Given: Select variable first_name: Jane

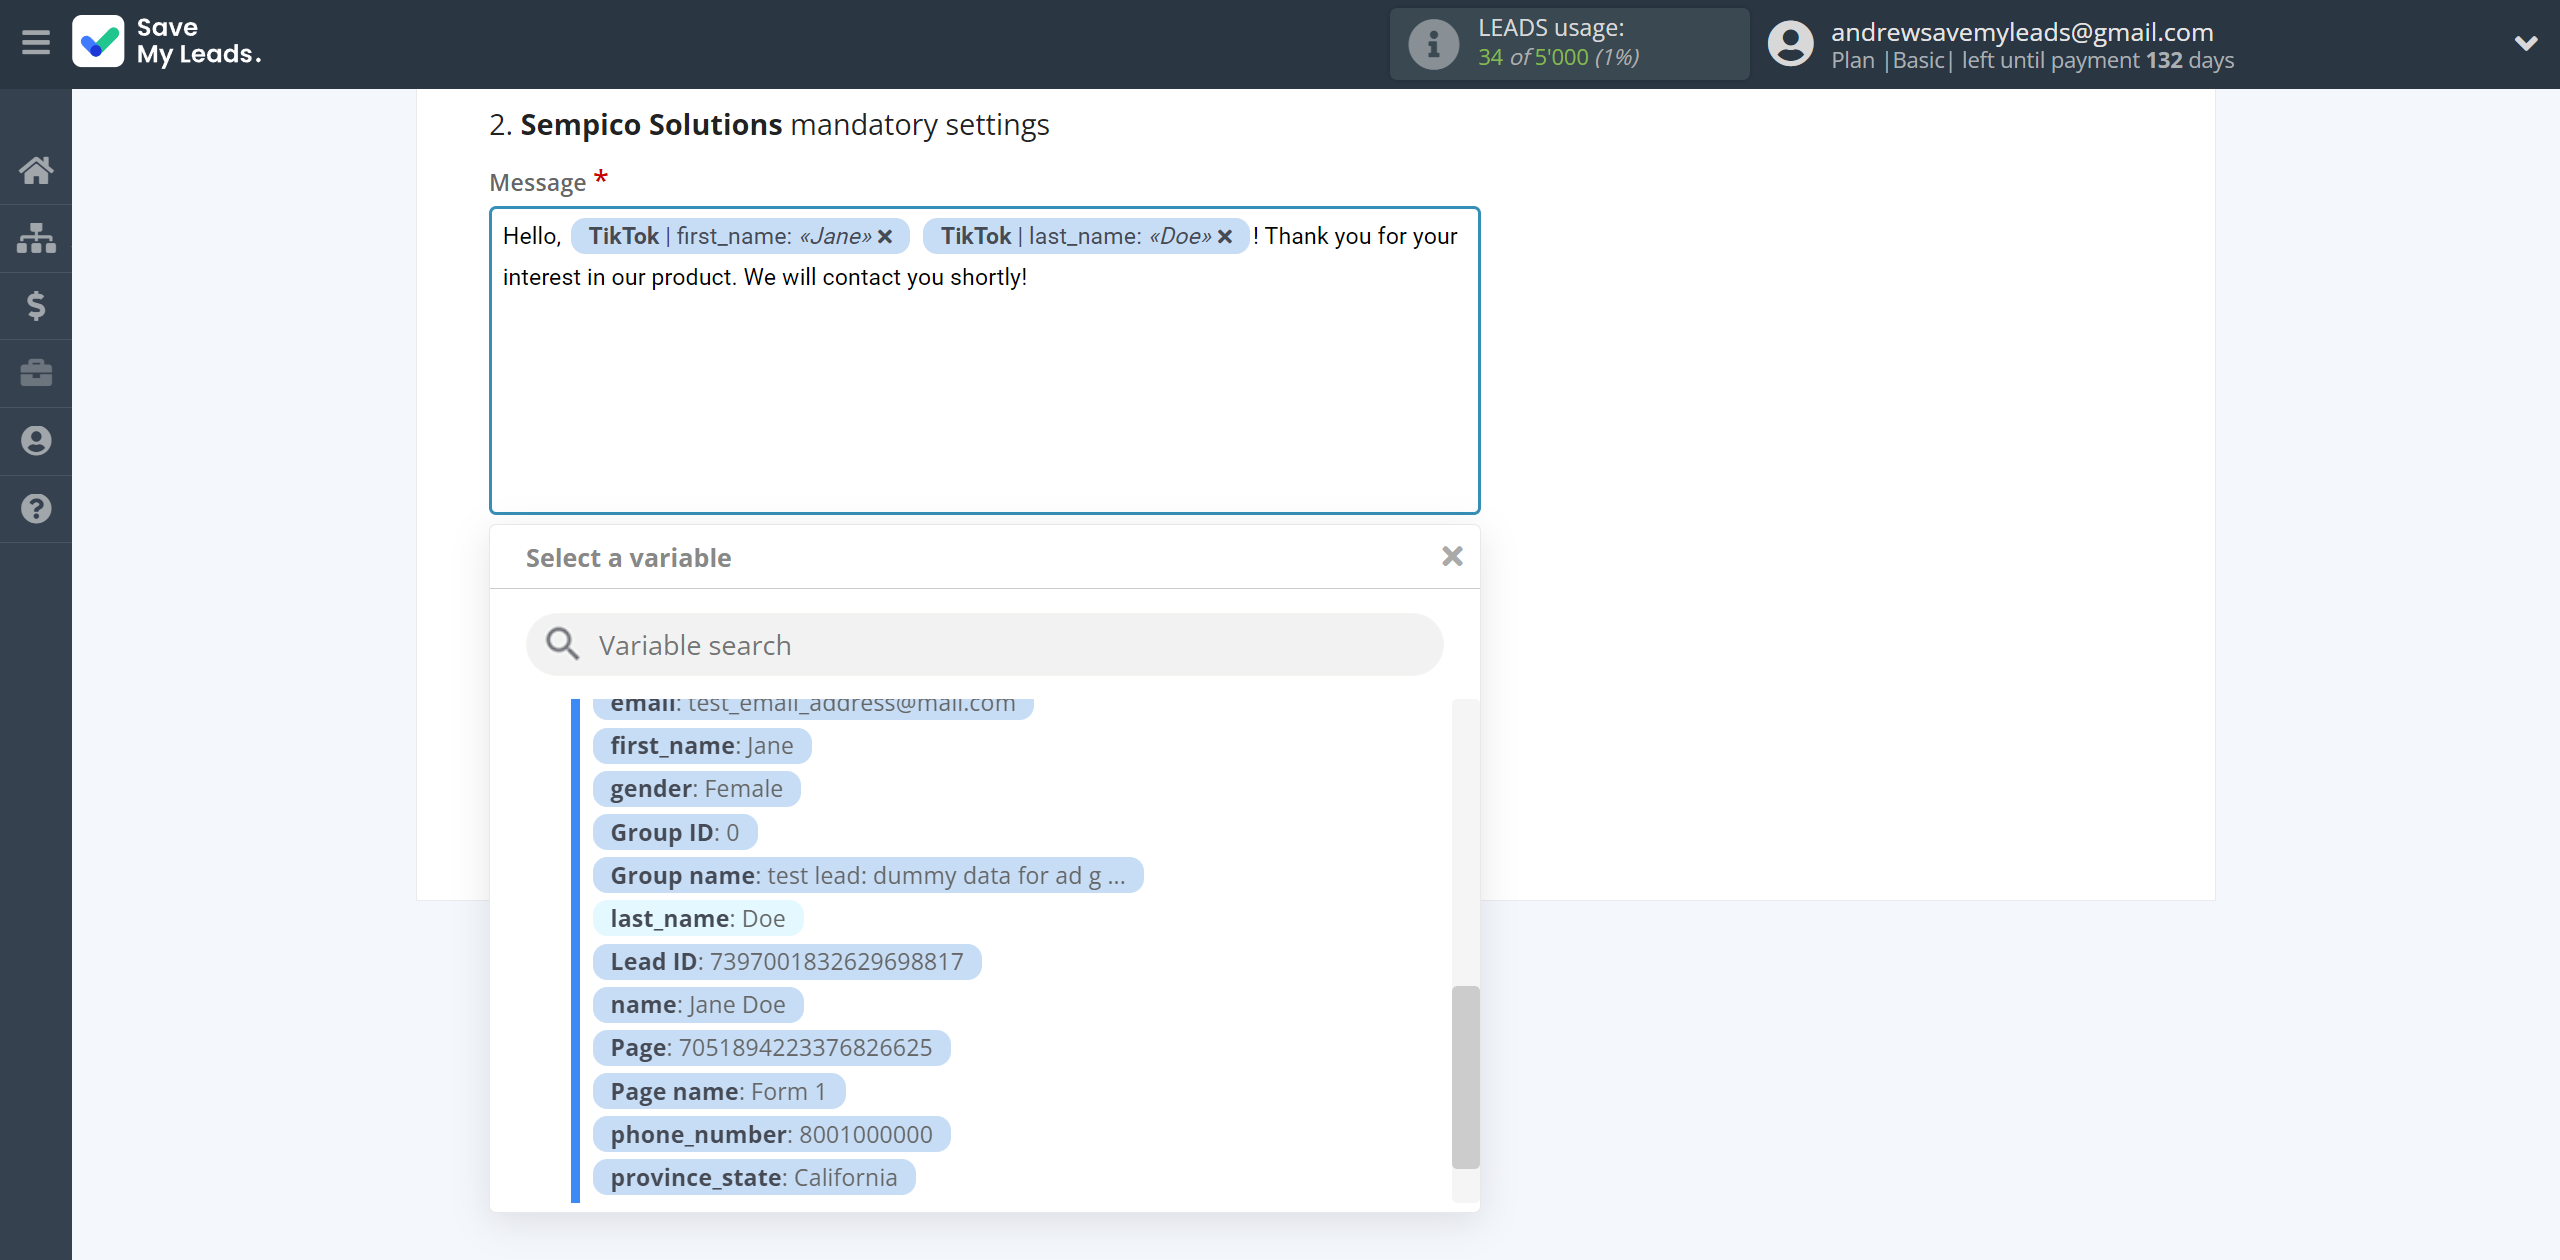Looking at the screenshot, I should [702, 746].
